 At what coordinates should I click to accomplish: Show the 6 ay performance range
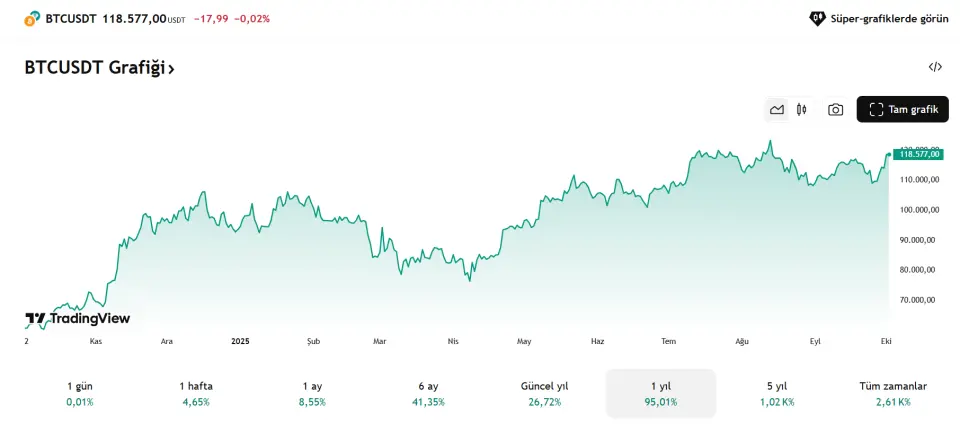(x=429, y=393)
